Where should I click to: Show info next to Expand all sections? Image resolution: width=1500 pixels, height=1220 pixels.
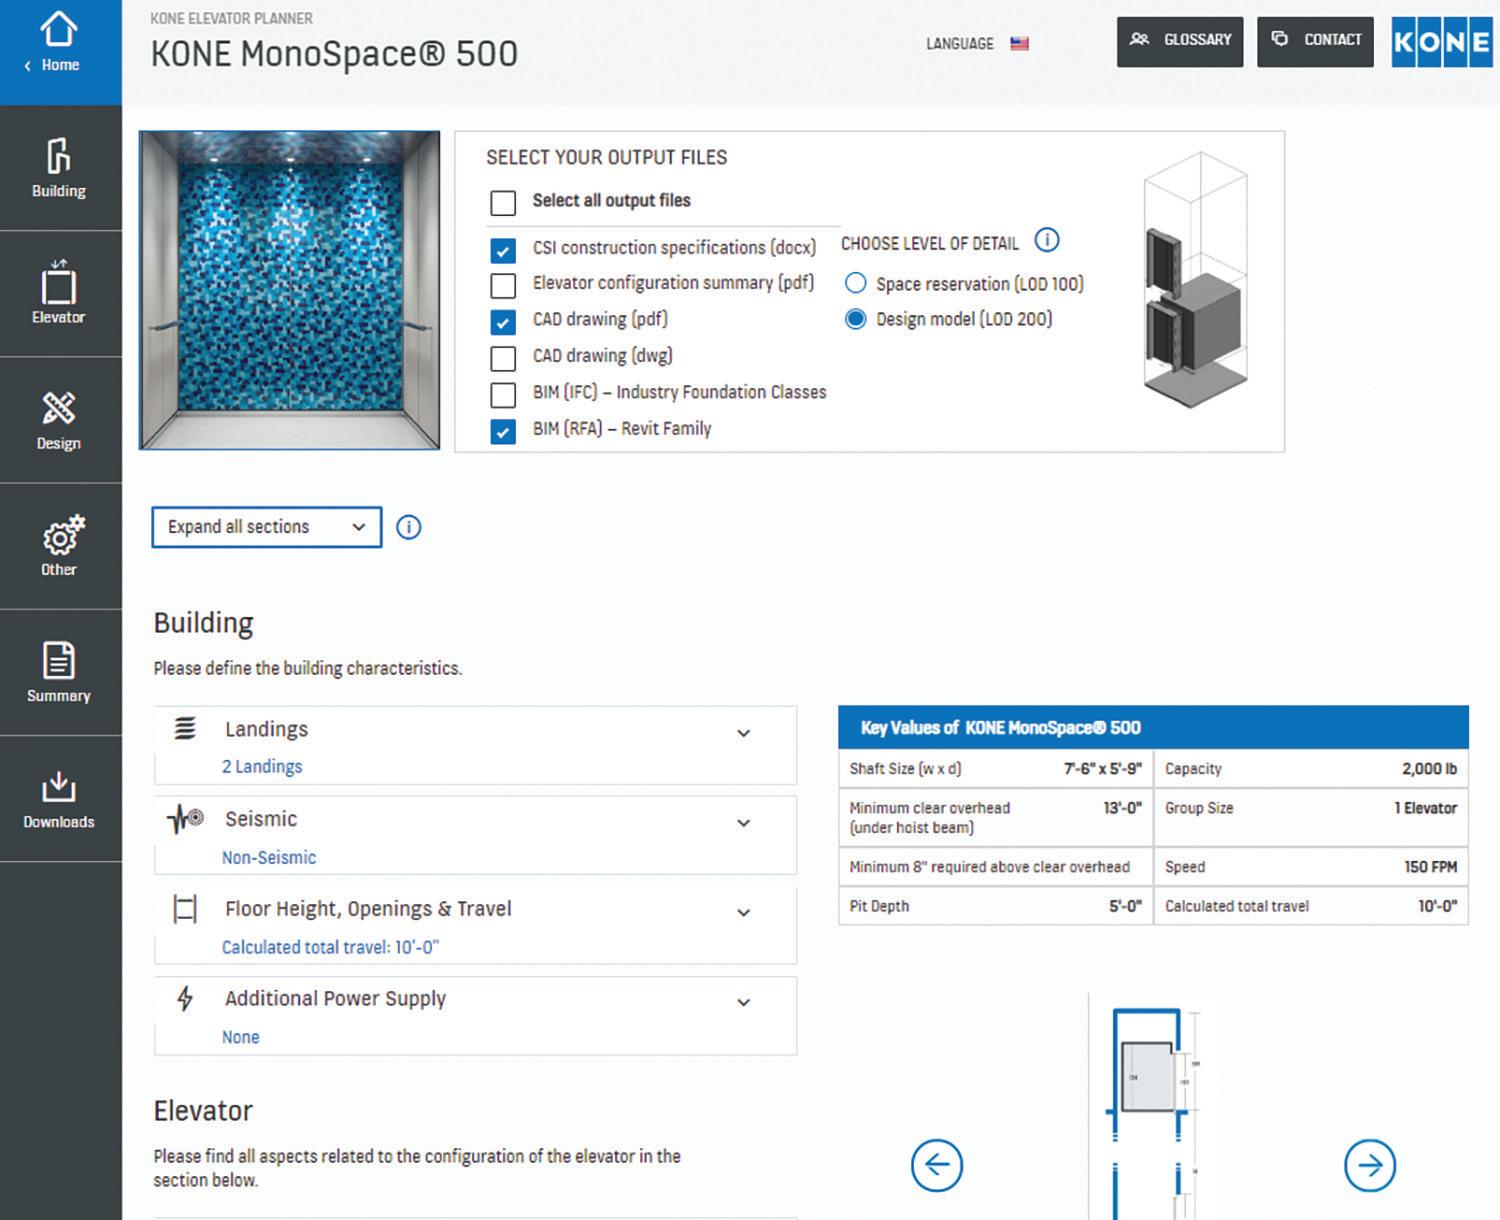409,527
